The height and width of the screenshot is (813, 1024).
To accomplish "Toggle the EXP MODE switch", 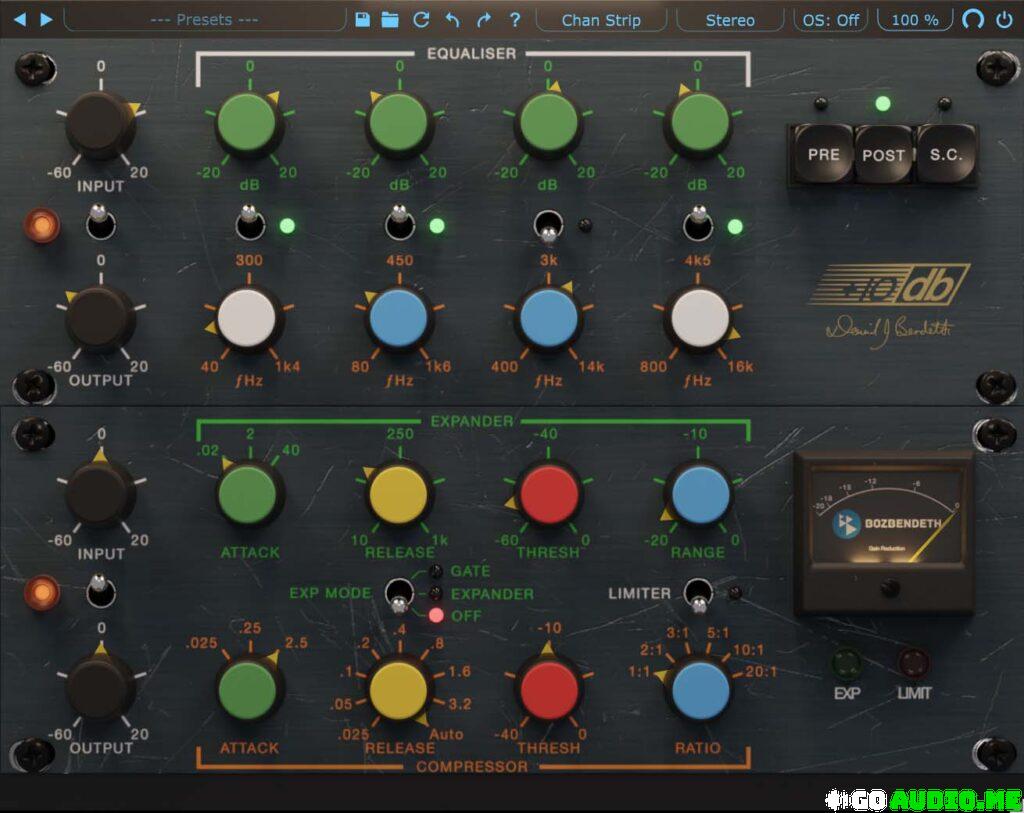I will click(x=399, y=595).
